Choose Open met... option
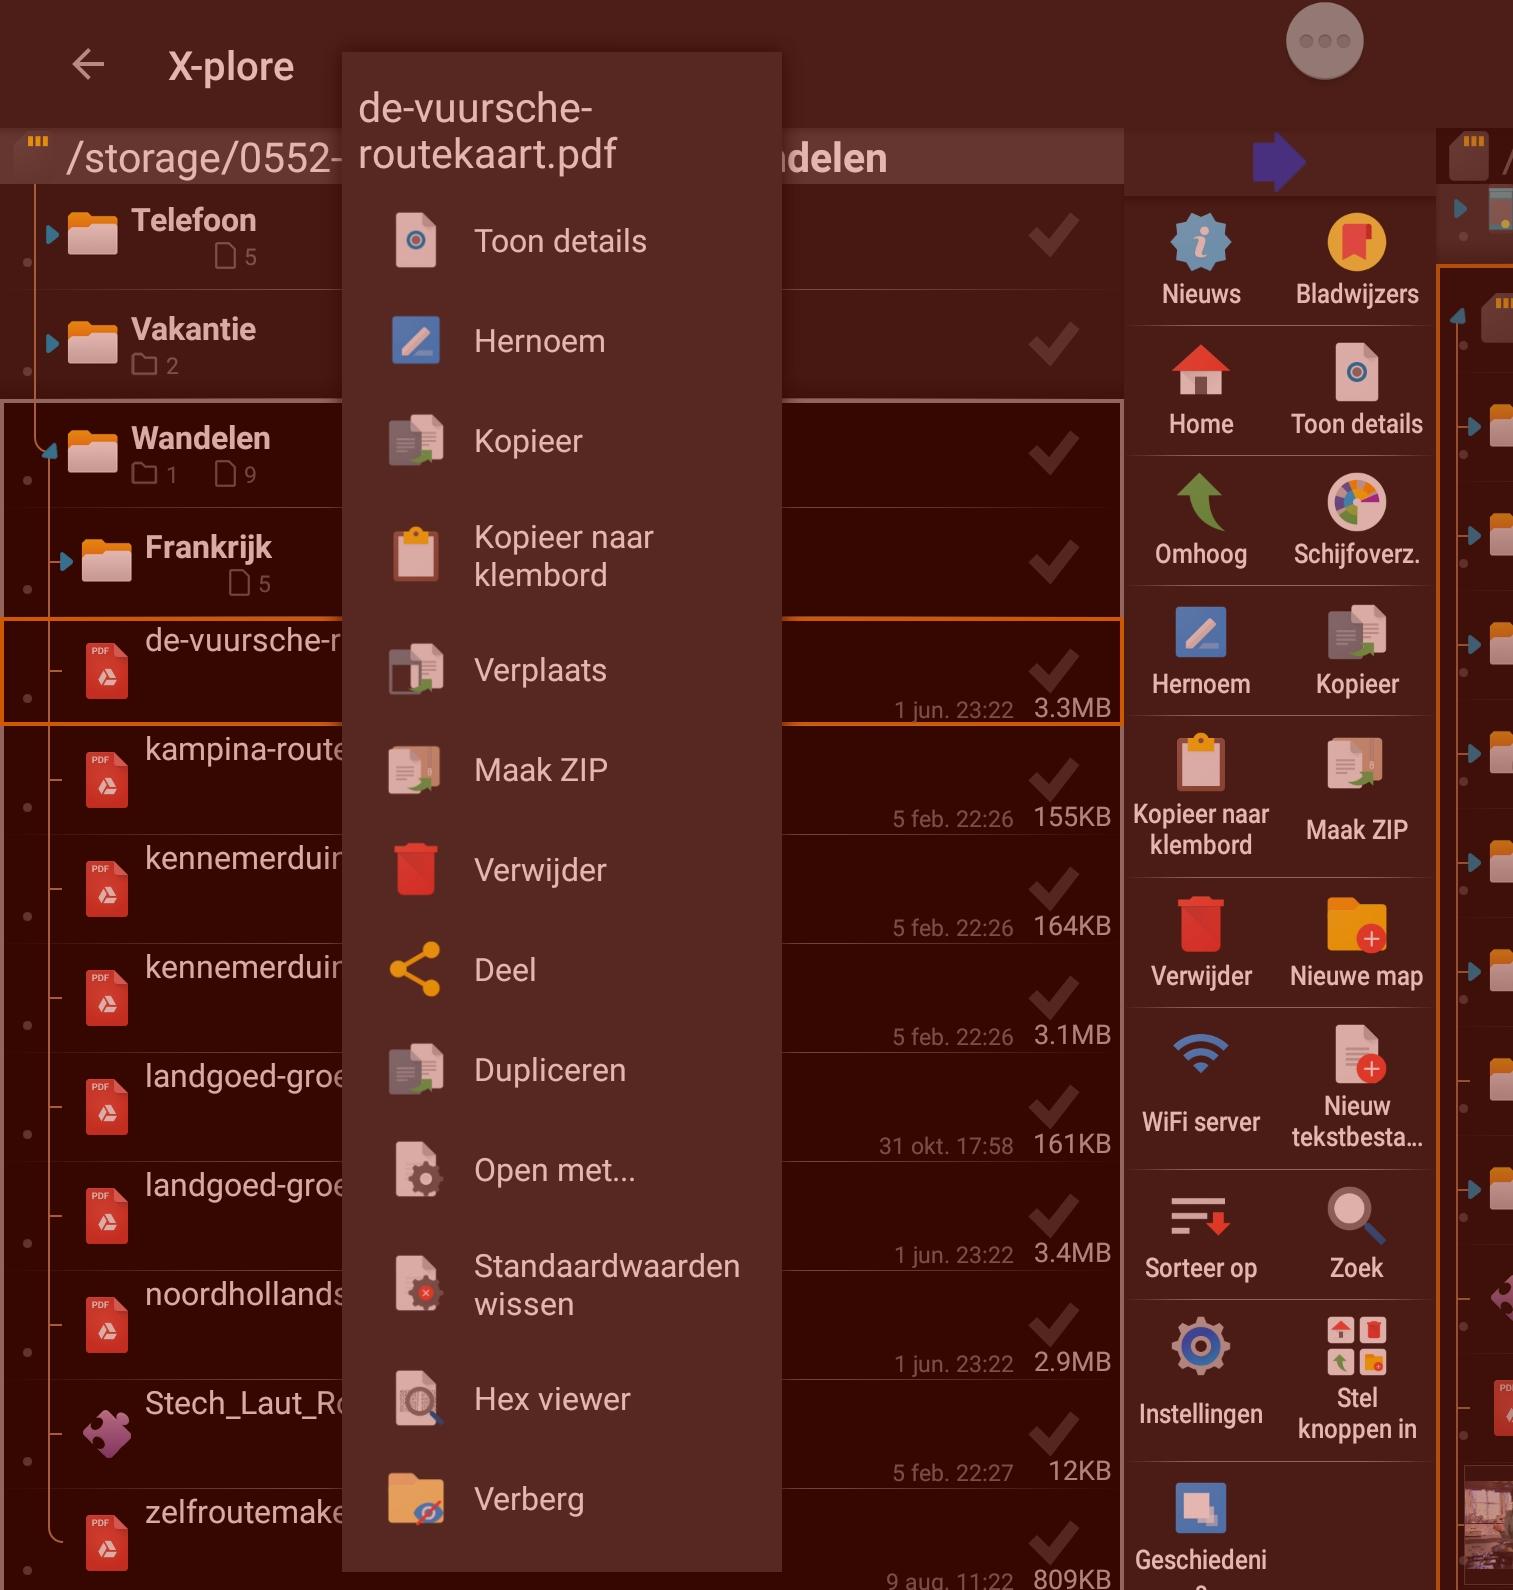The image size is (1513, 1590). [x=561, y=1170]
